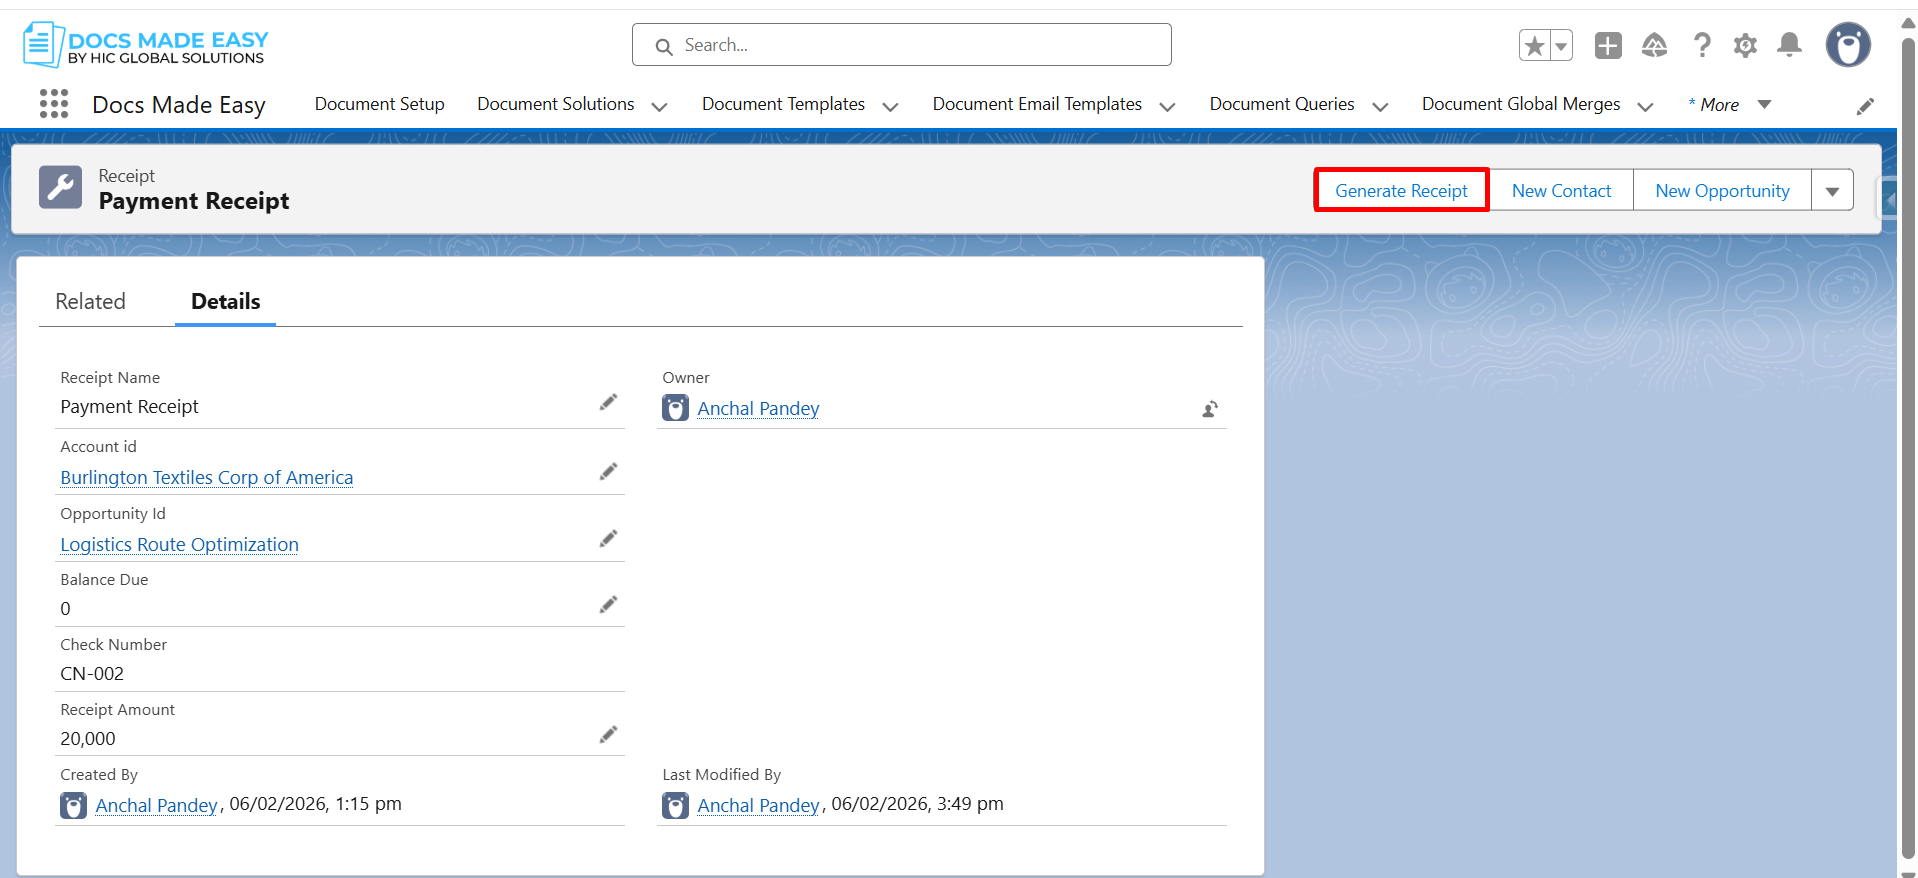Expand the Document Solutions menu chevron
This screenshot has height=878, width=1918.
pos(659,106)
